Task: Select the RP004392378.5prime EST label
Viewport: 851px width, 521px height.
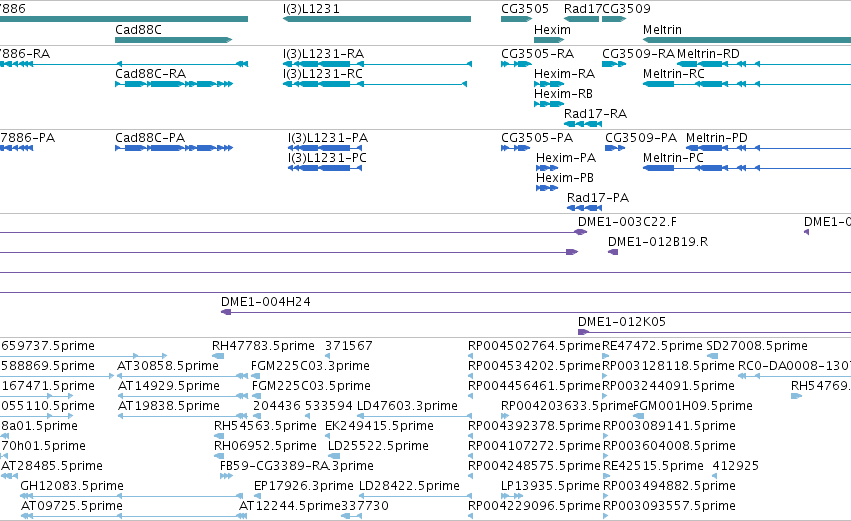Action: [x=535, y=426]
